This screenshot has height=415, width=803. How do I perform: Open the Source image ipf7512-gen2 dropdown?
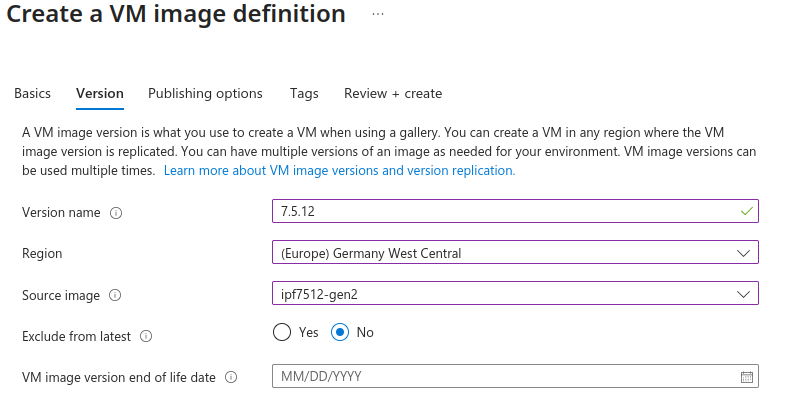coord(514,294)
